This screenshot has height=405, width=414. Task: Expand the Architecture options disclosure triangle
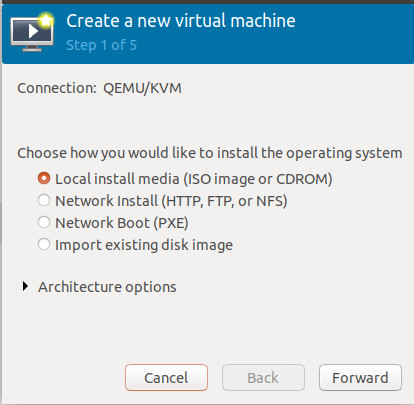pyautogui.click(x=25, y=286)
